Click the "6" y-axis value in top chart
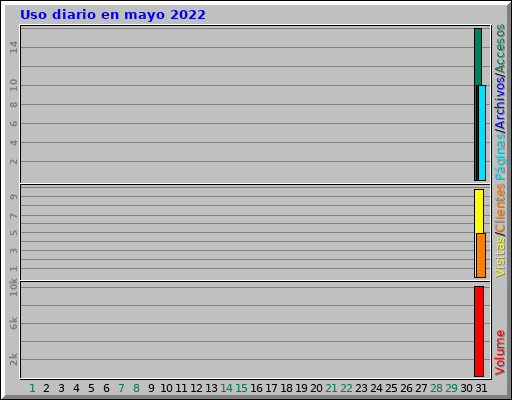512x400 pixels. (13, 124)
